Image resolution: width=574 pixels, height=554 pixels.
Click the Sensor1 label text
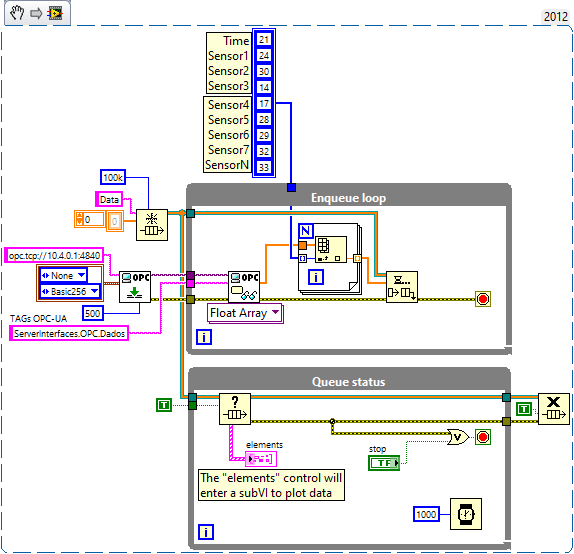(228, 56)
